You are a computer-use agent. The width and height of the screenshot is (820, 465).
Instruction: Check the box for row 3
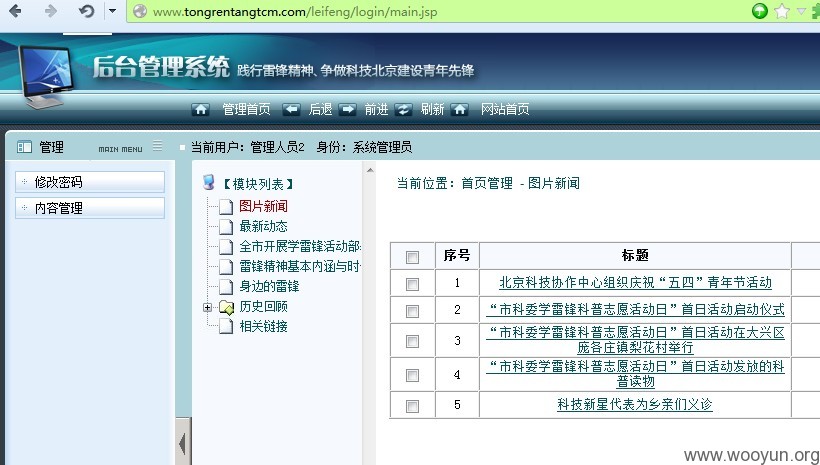click(413, 342)
